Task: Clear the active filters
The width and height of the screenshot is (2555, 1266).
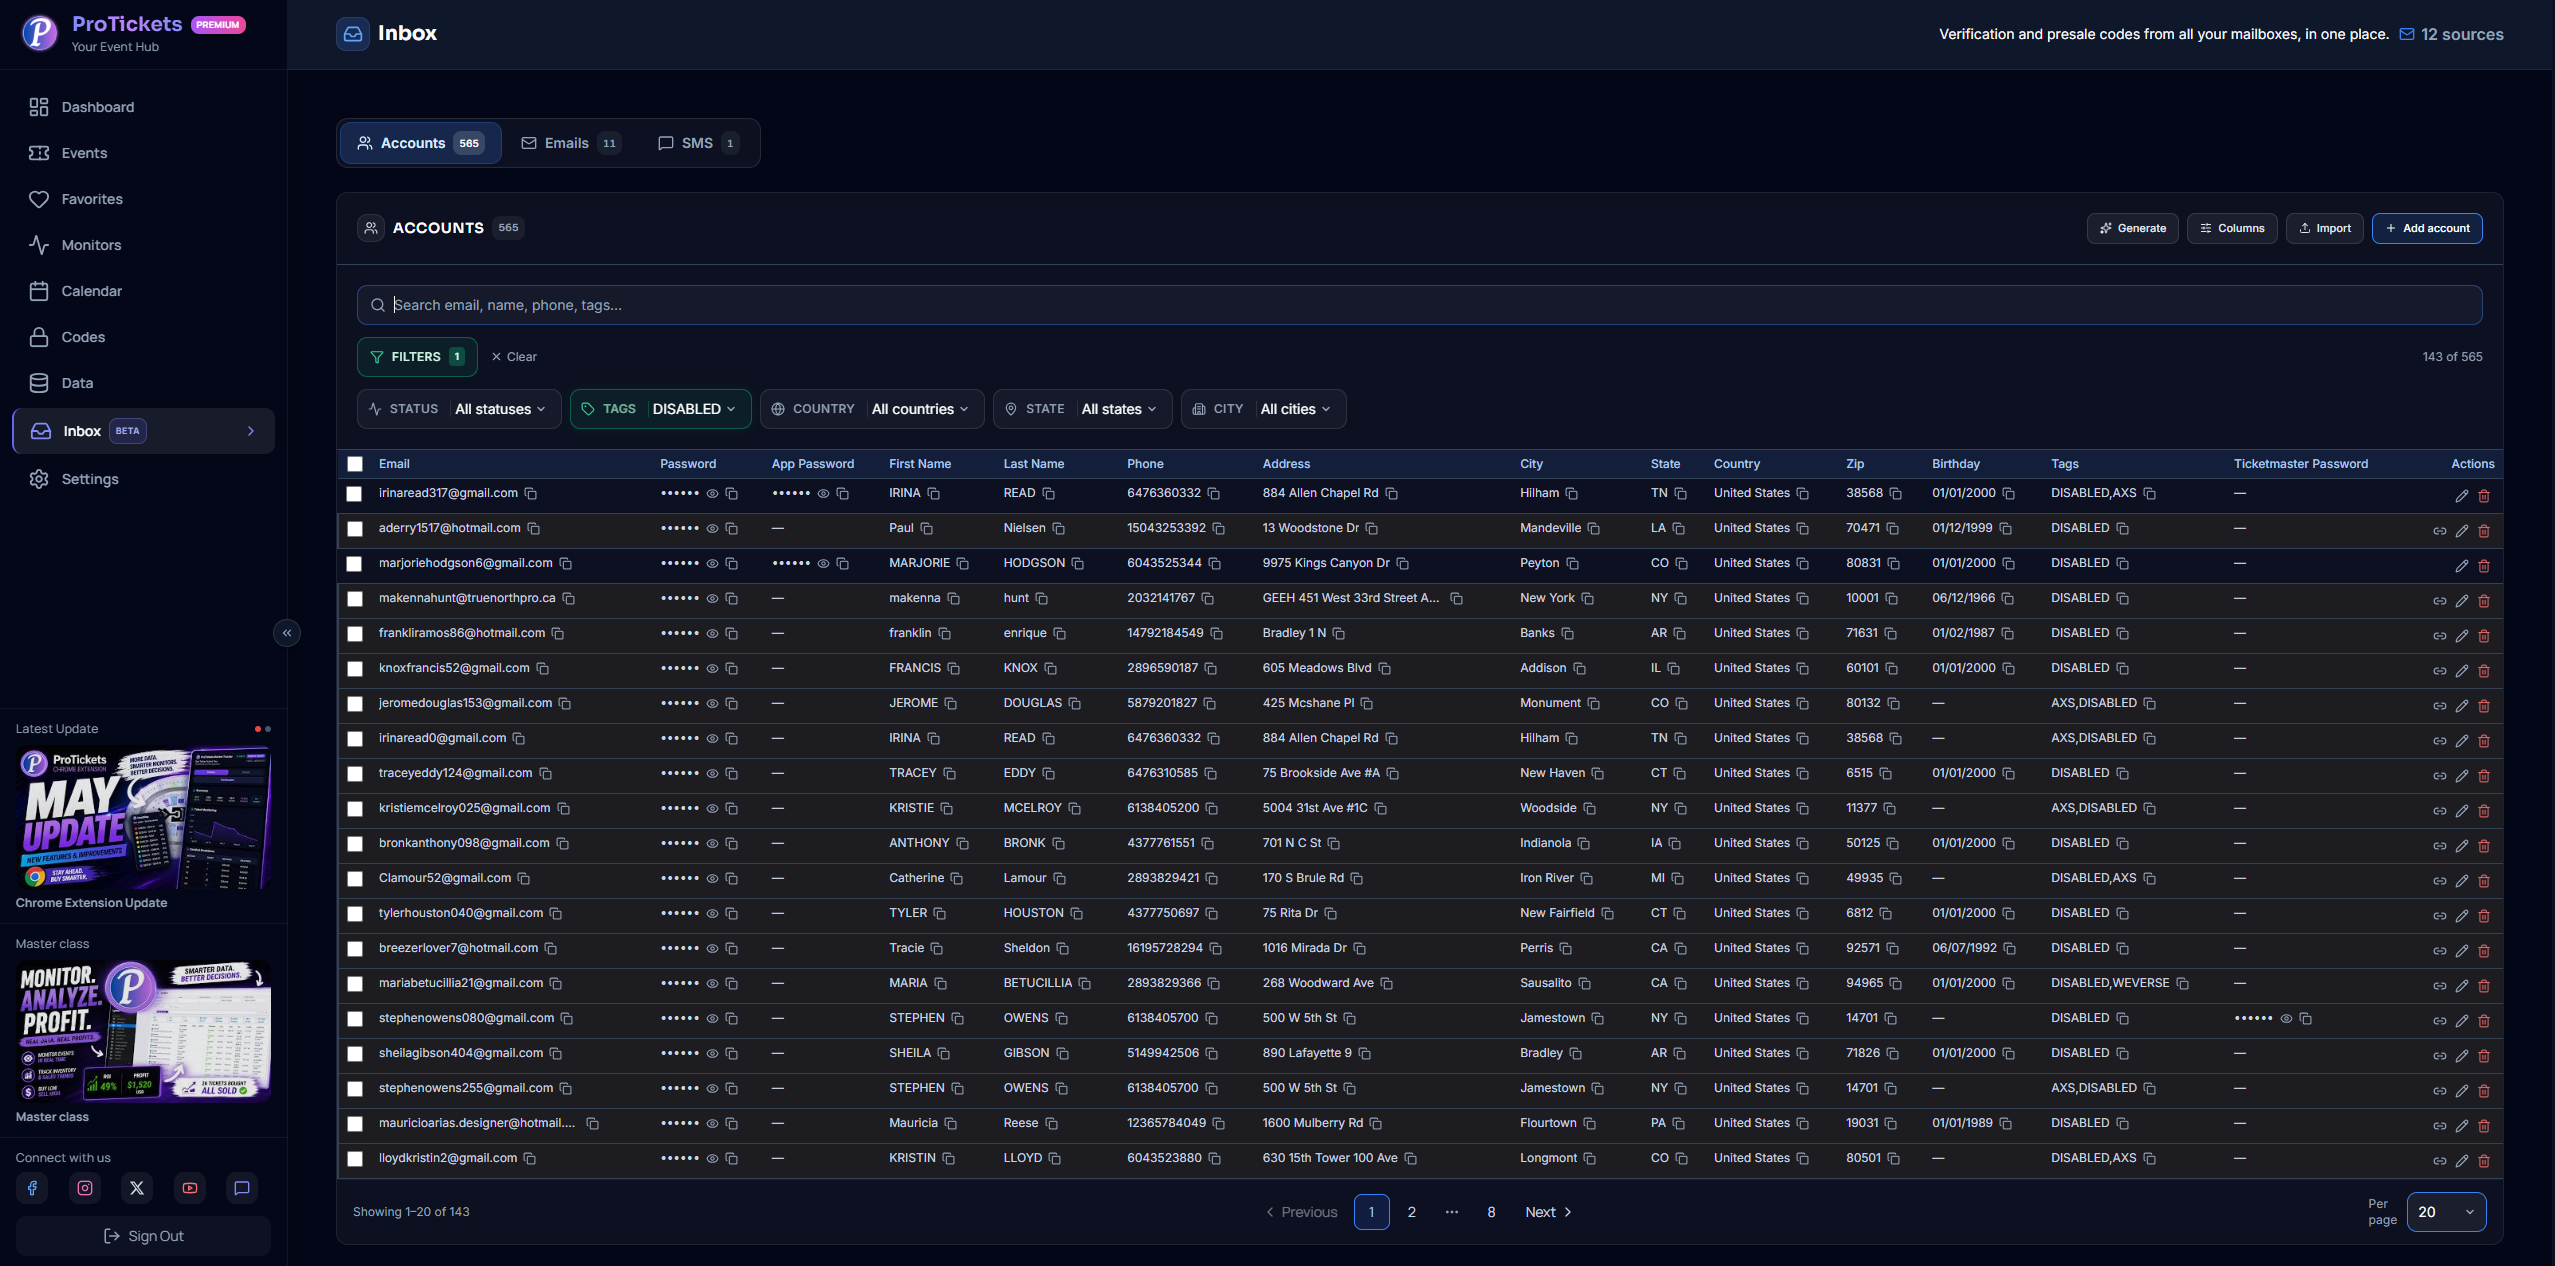Action: coord(514,357)
